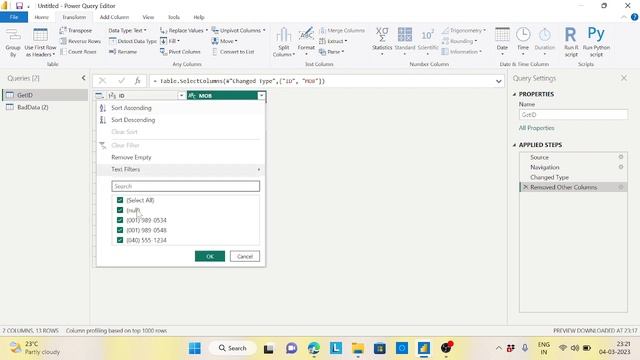Click Run R script

[571, 42]
